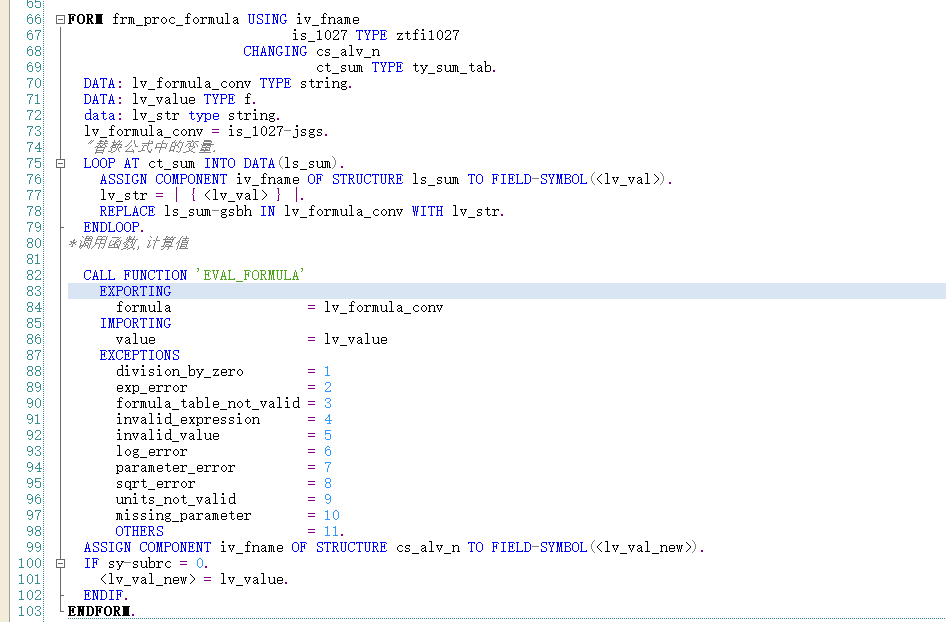Click the ENDFORM statement

coord(101,611)
